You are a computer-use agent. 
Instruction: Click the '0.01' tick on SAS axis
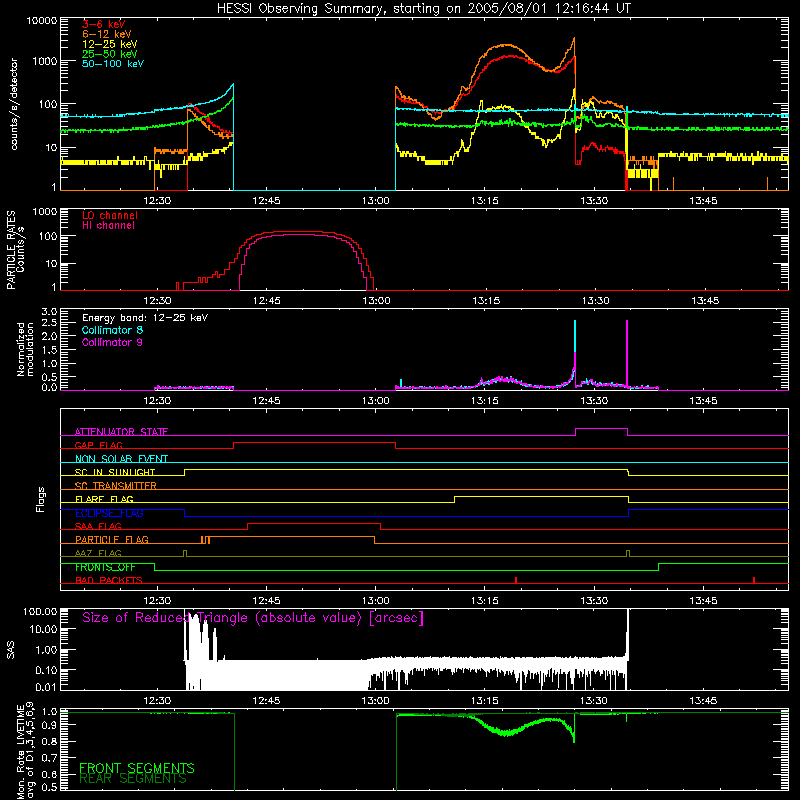coord(46,687)
